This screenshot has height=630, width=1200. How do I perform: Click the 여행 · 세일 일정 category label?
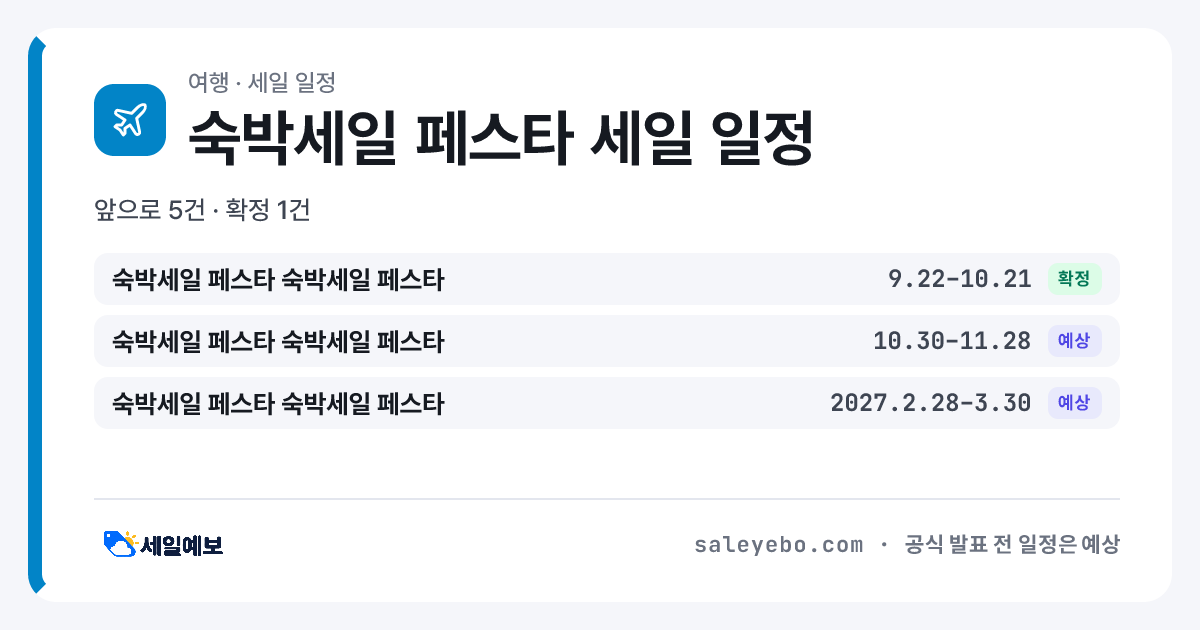[x=261, y=82]
